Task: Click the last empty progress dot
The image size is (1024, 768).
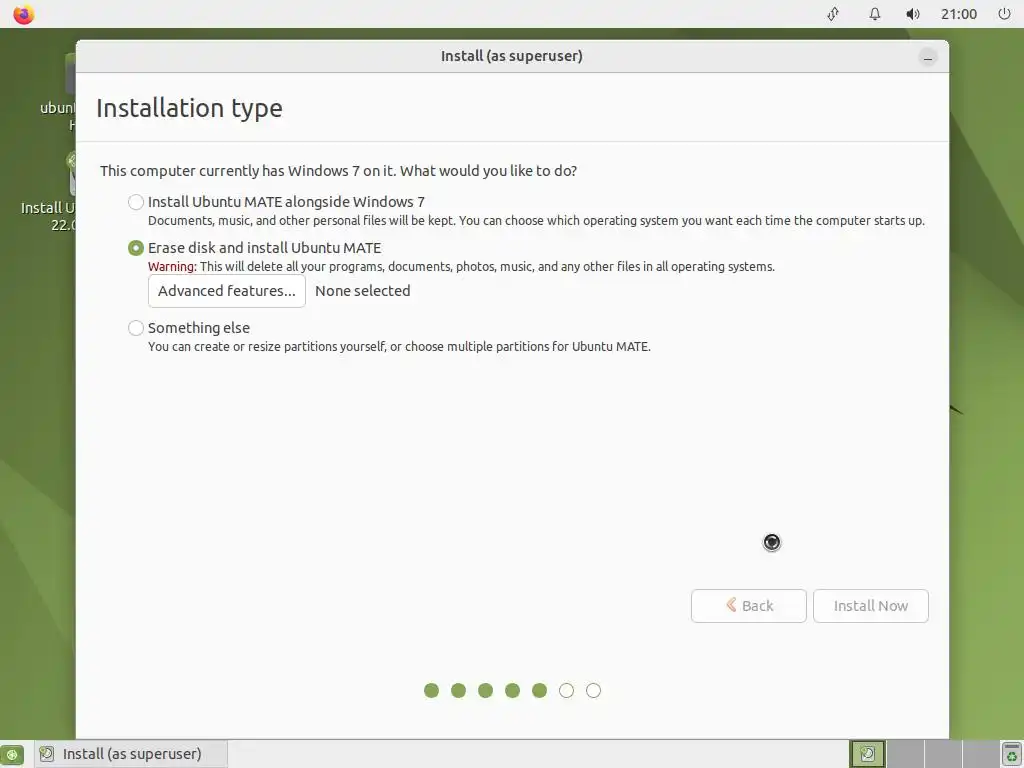Action: (593, 690)
